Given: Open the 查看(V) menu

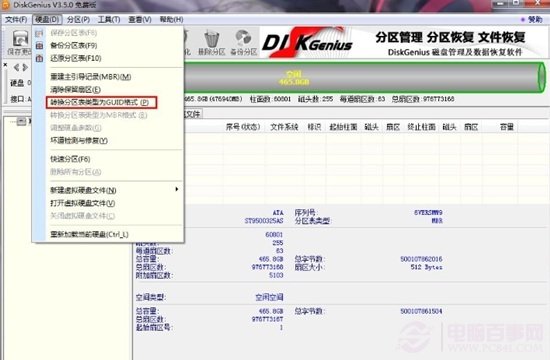Looking at the screenshot, I should point(140,19).
